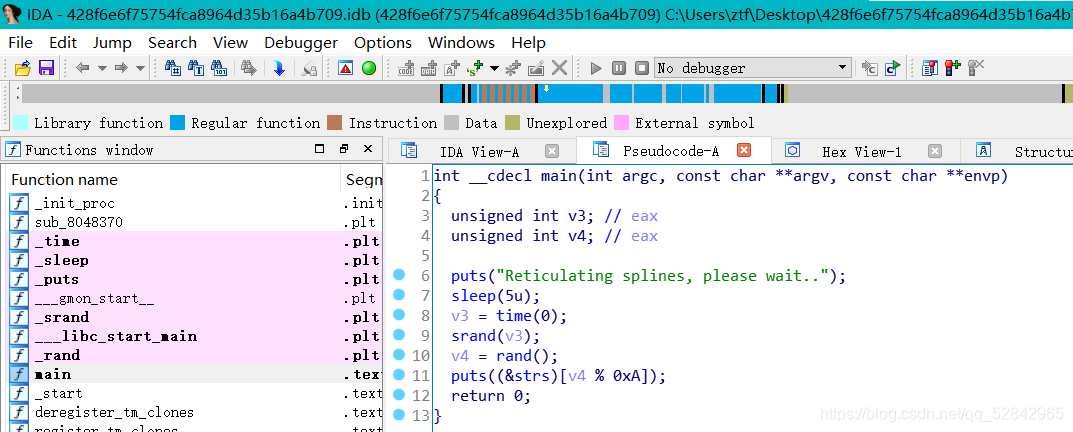The height and width of the screenshot is (432, 1073).
Task: Open dropdown next to green s icon
Action: click(x=493, y=68)
